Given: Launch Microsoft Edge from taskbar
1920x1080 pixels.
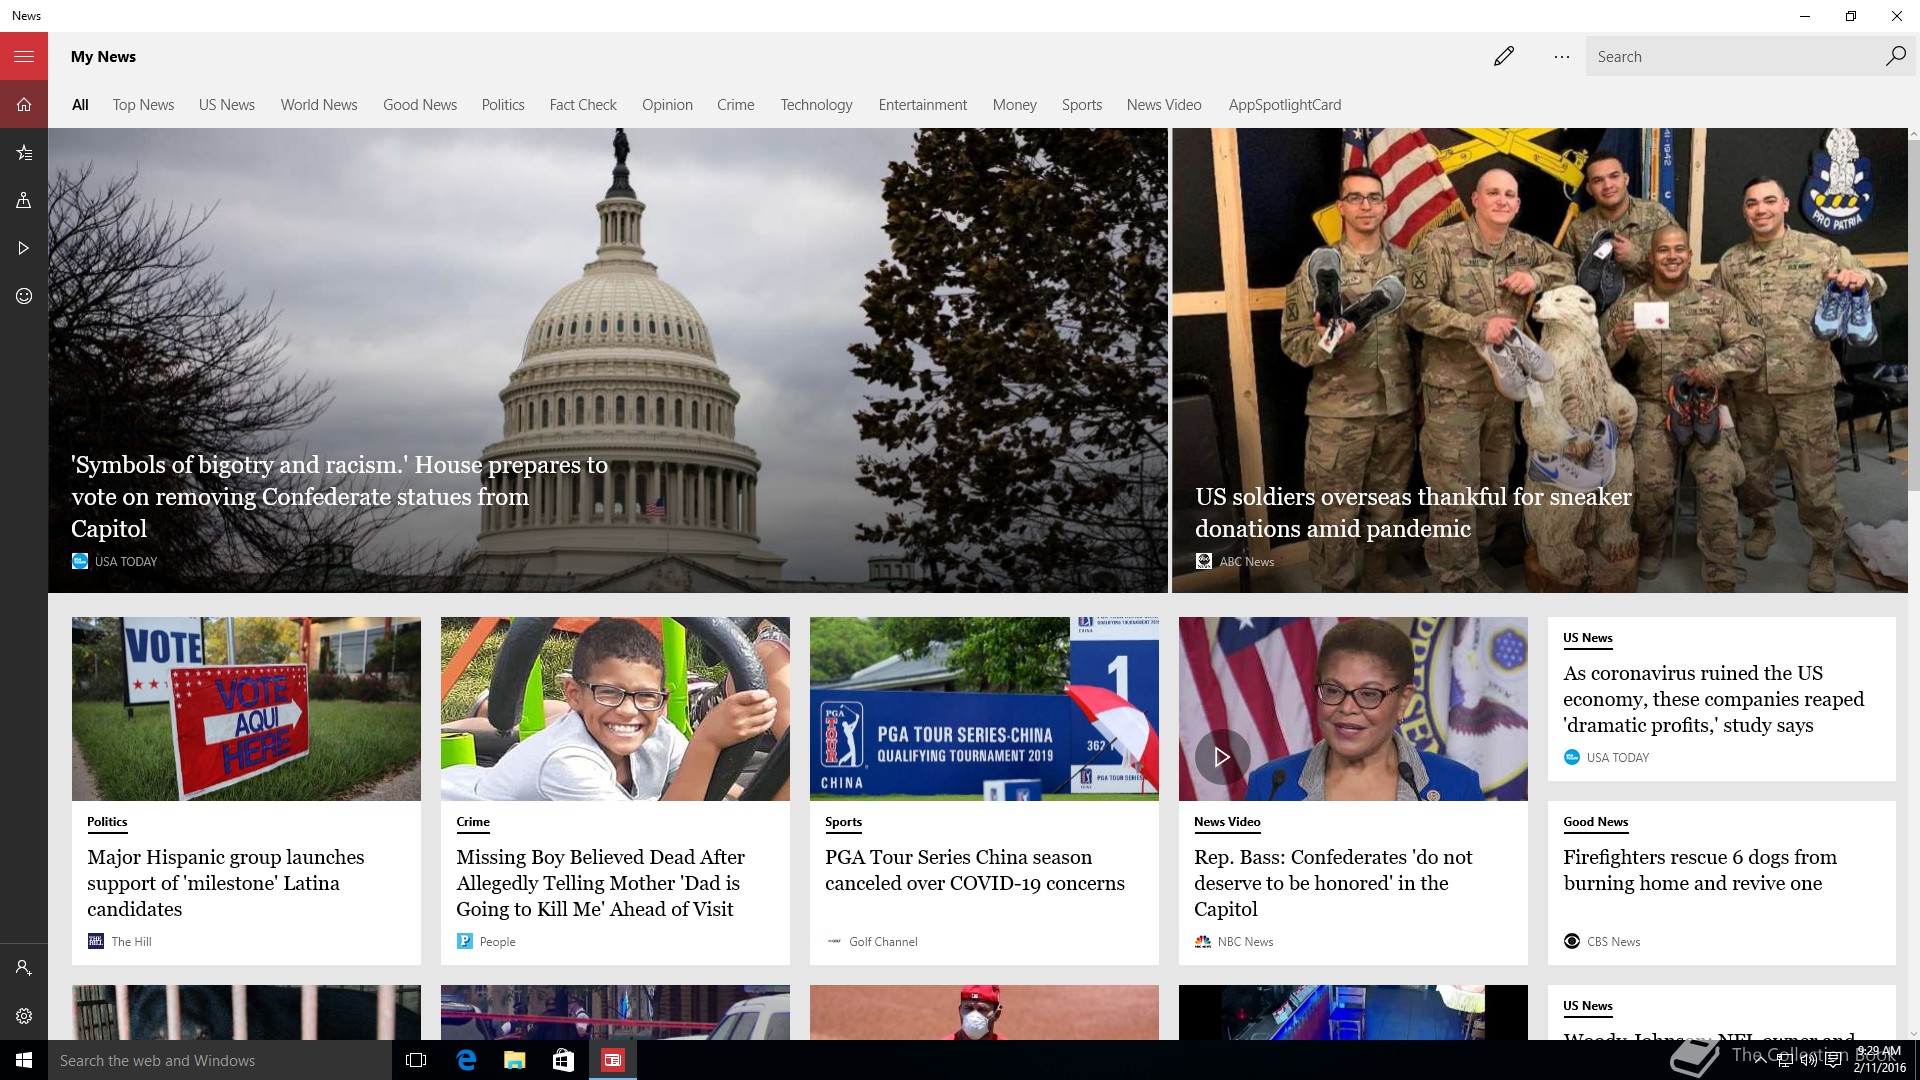Looking at the screenshot, I should point(466,1060).
